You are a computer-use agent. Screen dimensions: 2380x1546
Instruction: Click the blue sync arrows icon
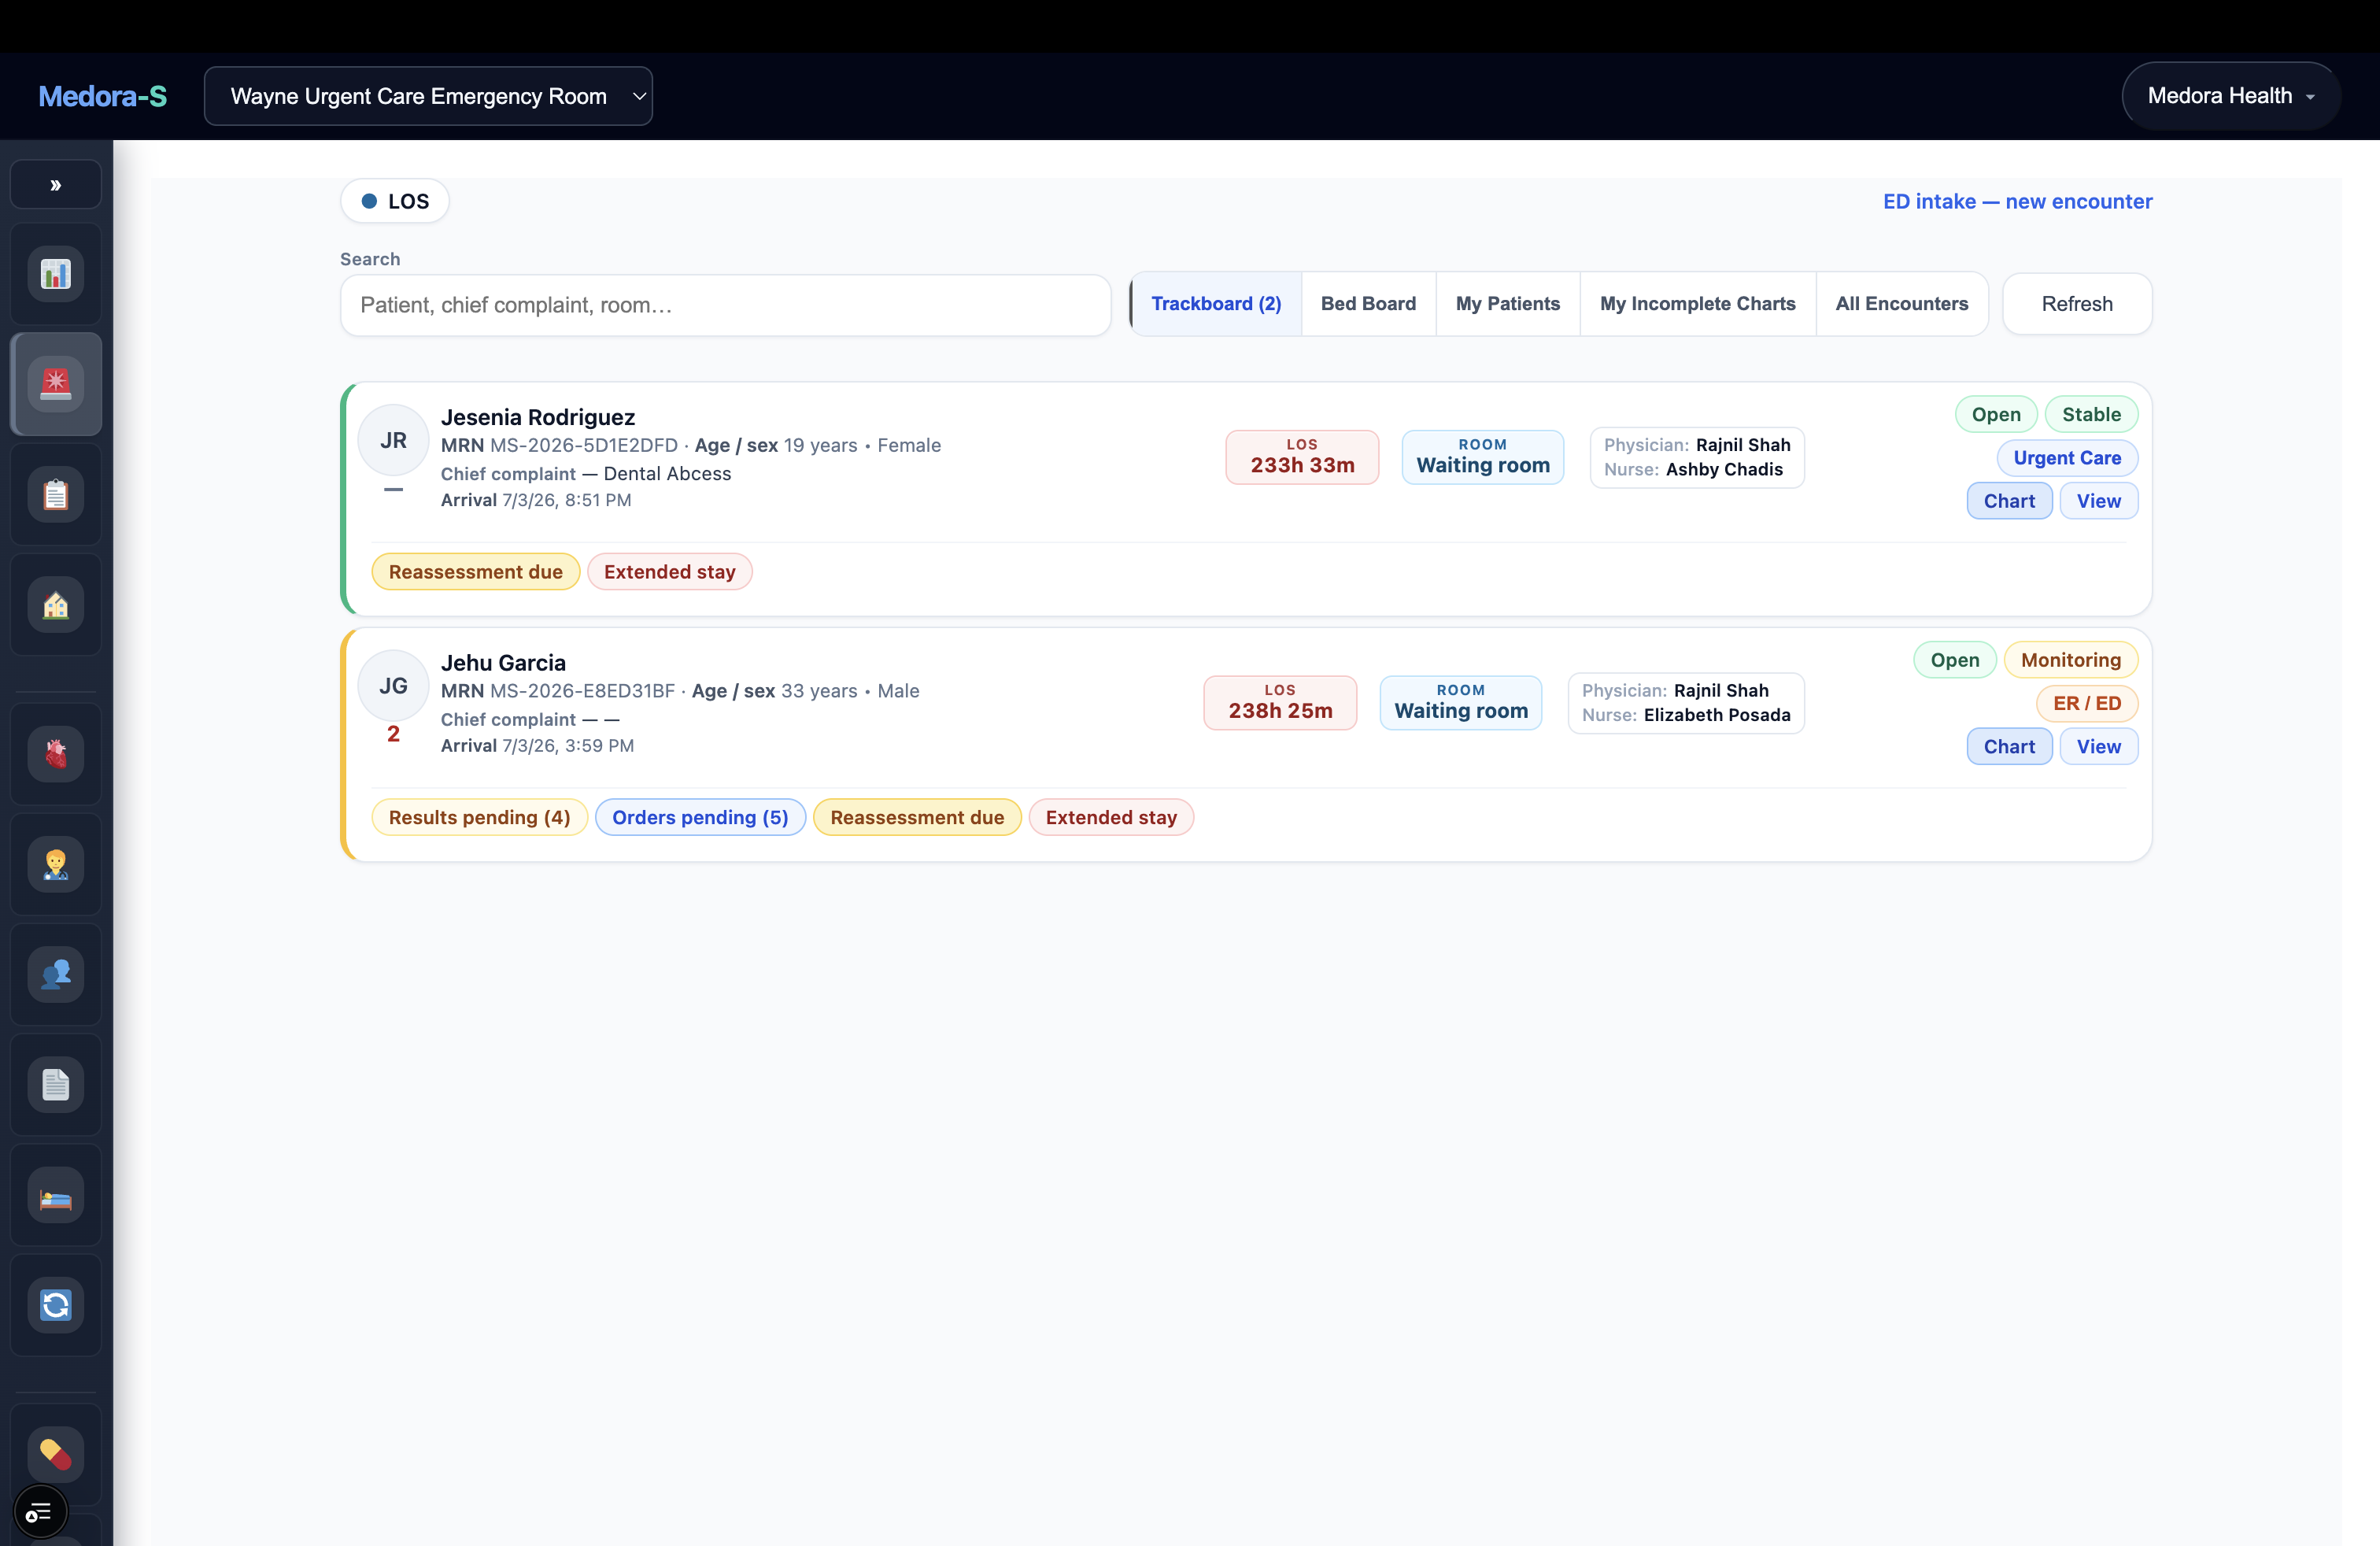(x=56, y=1305)
